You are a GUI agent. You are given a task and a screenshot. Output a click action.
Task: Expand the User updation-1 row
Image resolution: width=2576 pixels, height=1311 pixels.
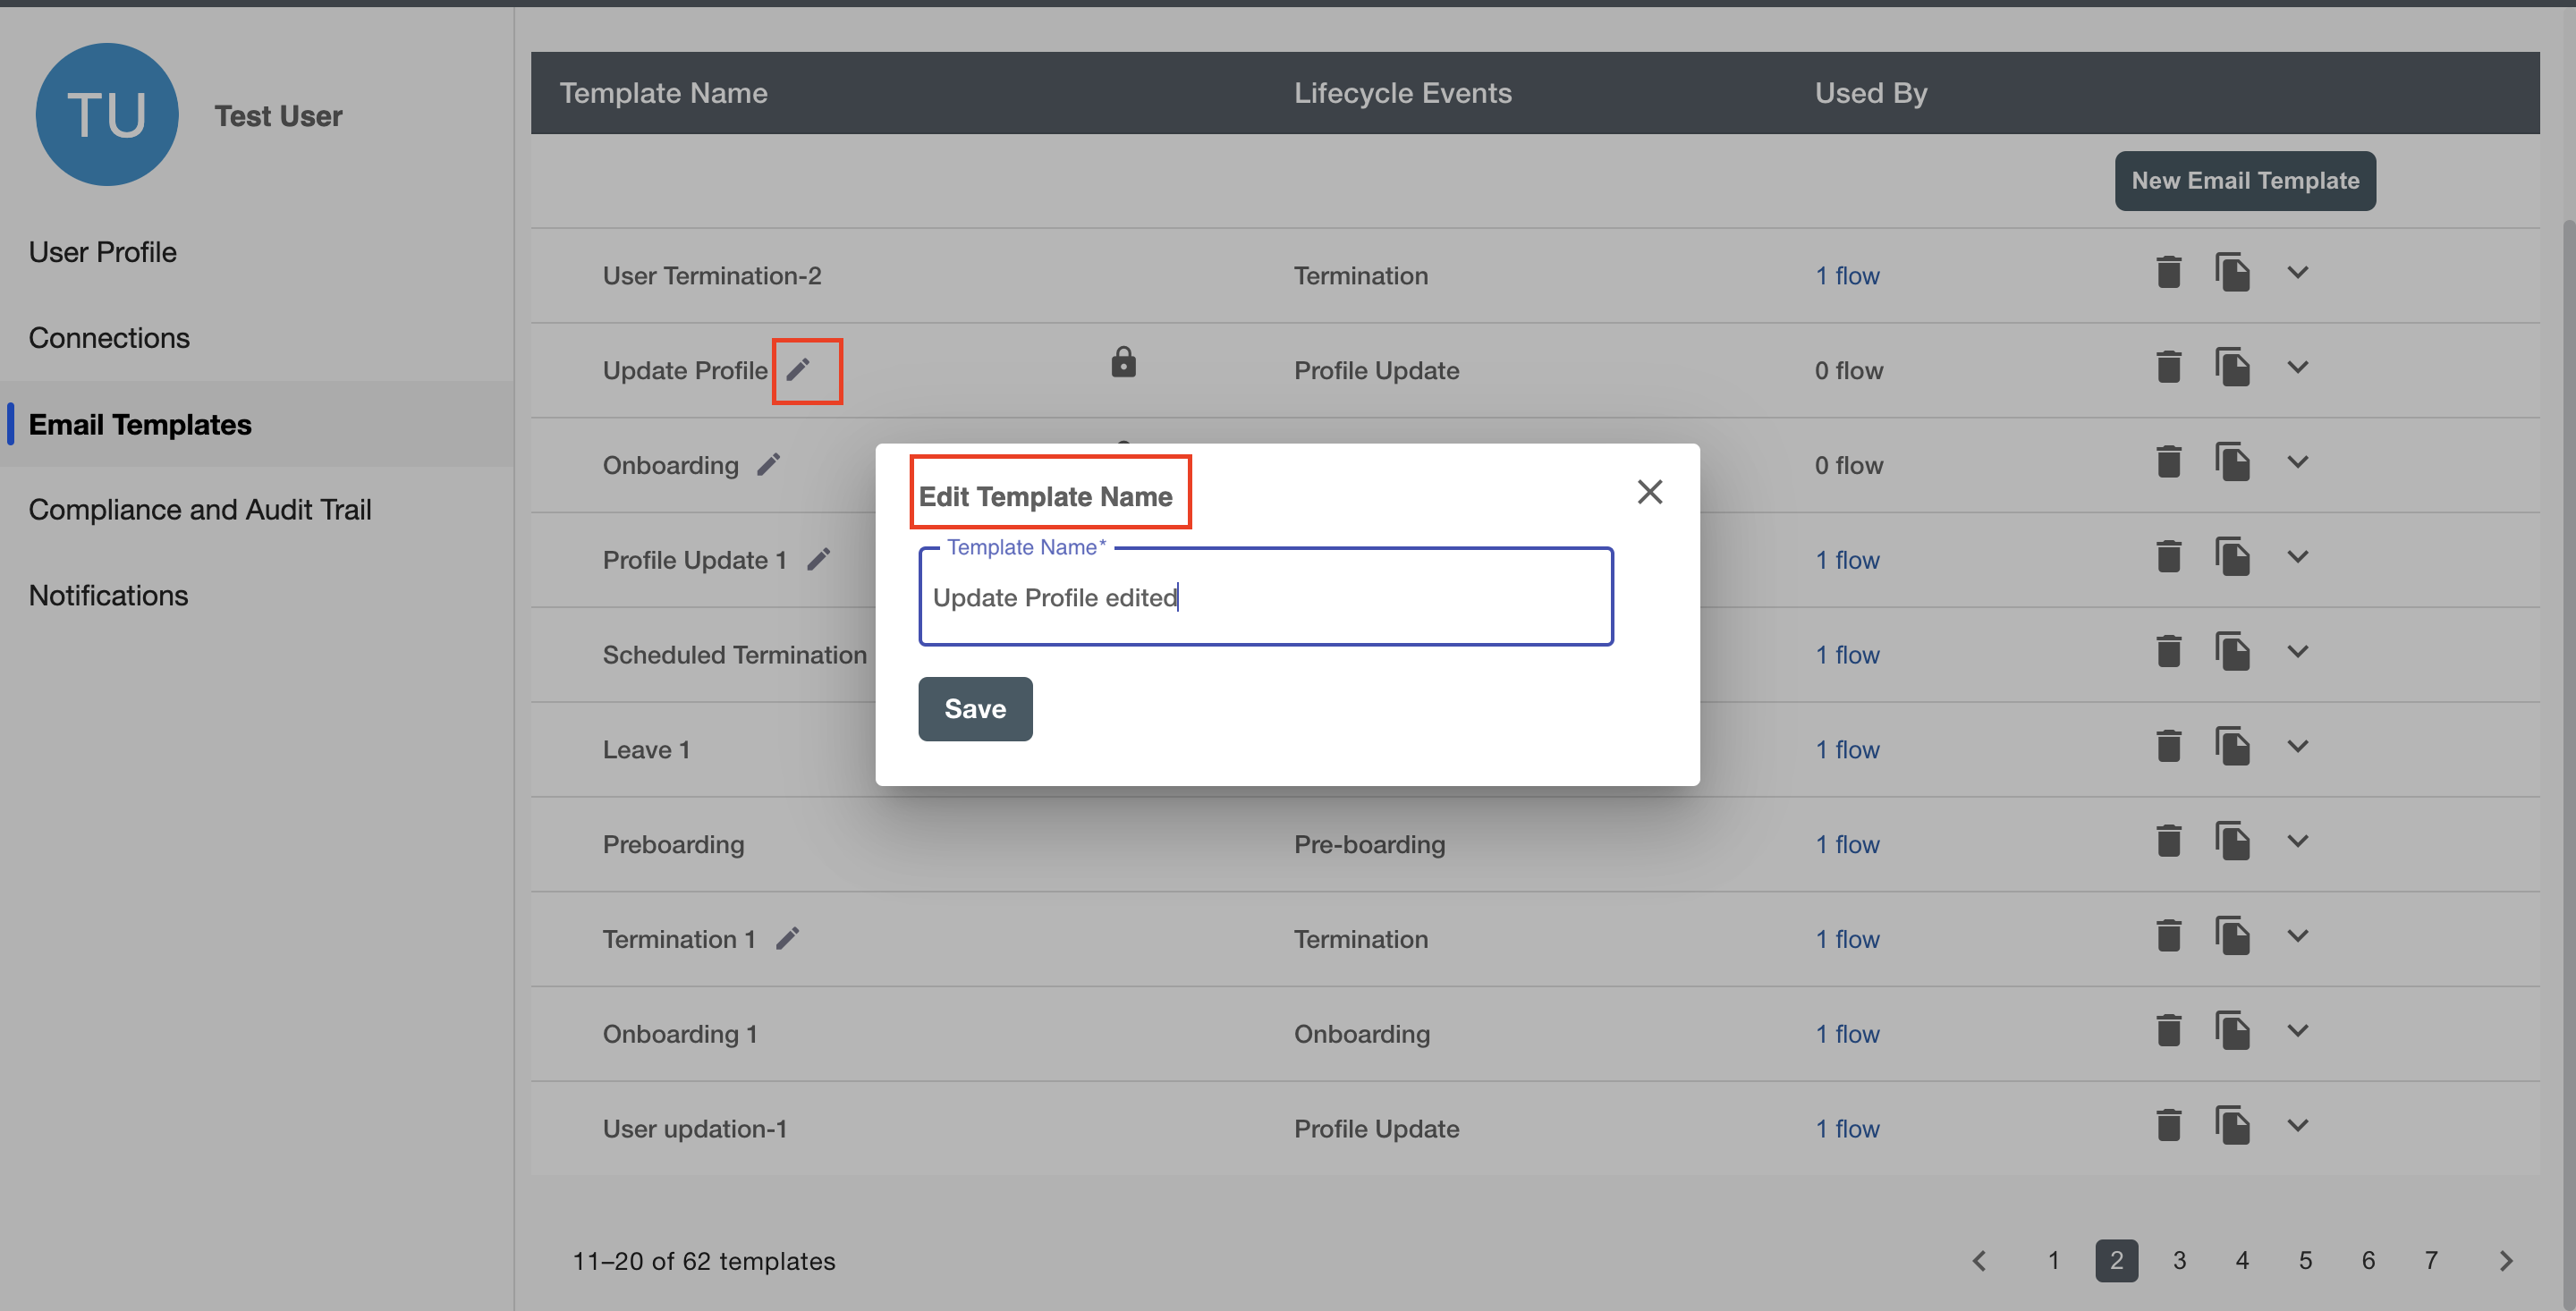[x=2298, y=1126]
